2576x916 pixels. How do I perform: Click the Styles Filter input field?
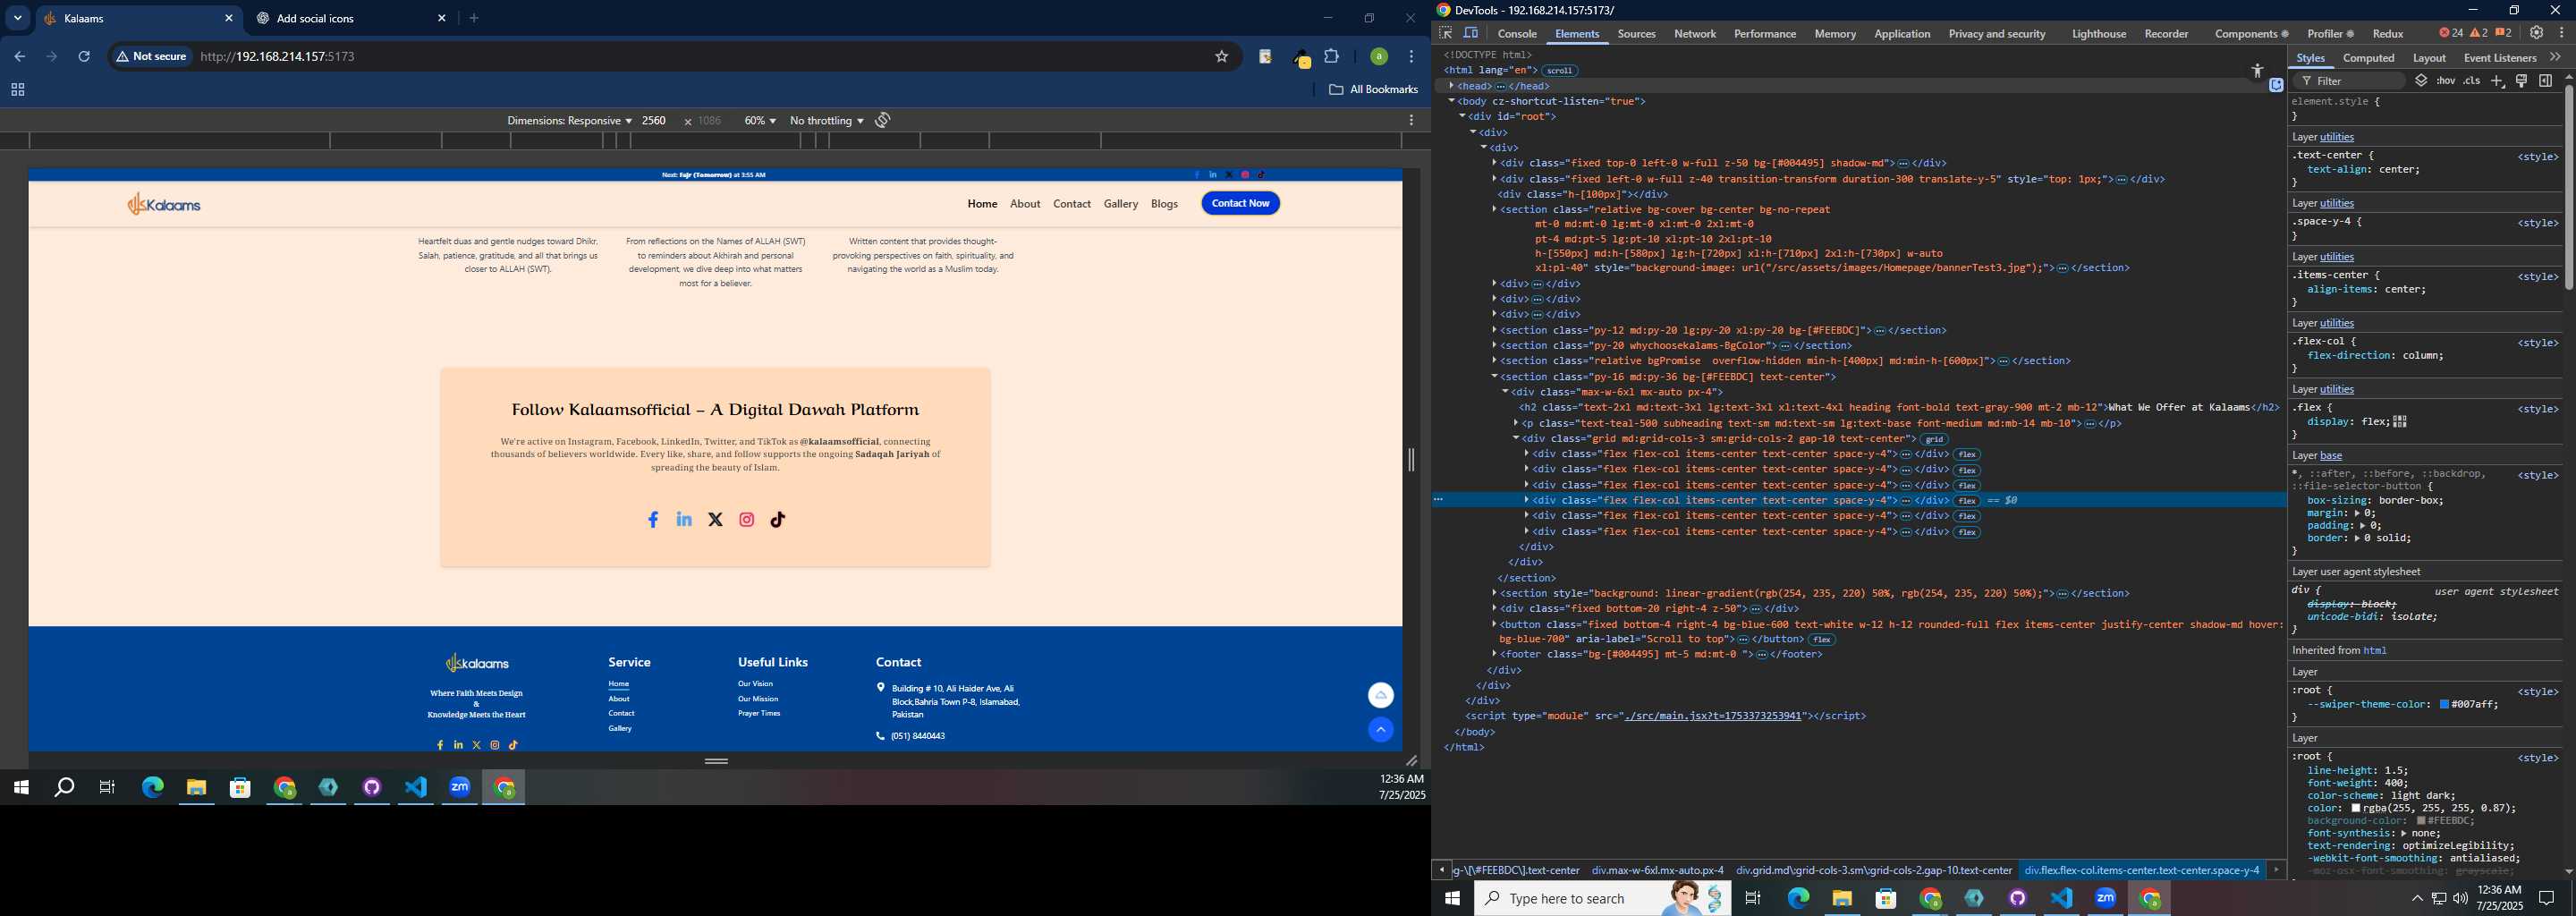click(2348, 81)
